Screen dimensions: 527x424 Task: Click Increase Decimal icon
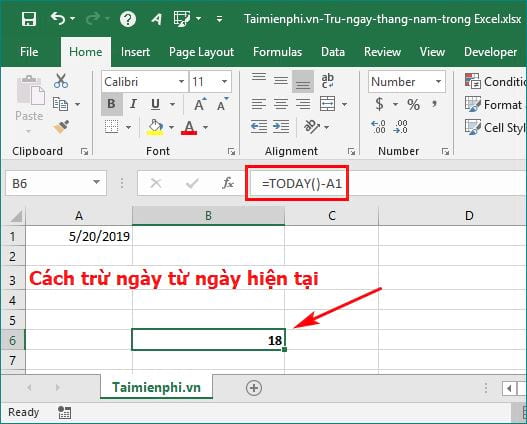coord(378,127)
